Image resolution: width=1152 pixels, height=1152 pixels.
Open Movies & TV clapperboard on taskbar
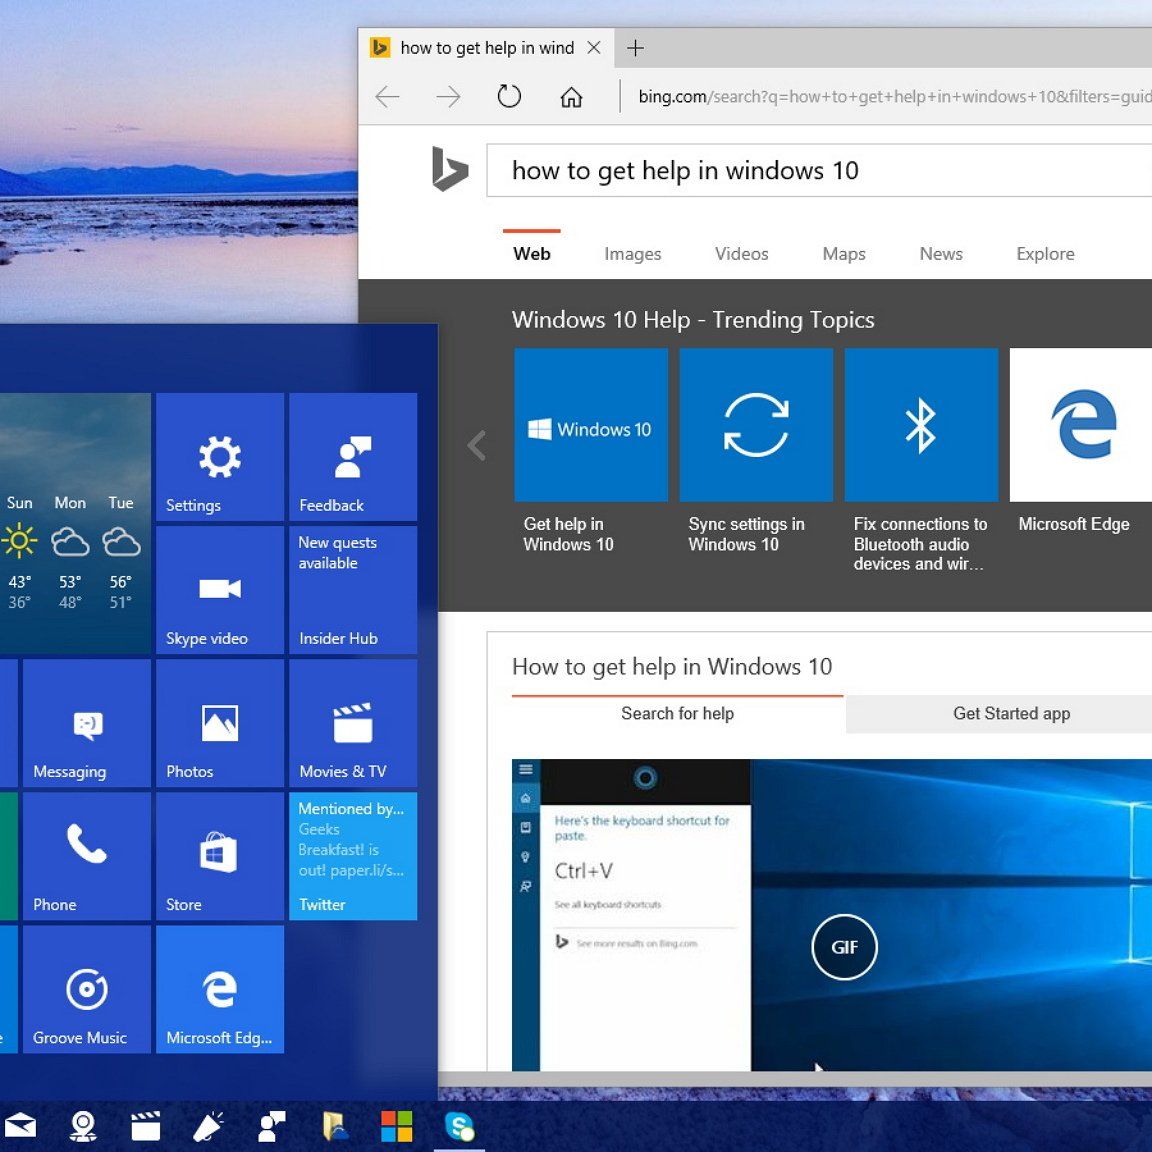(x=145, y=1126)
